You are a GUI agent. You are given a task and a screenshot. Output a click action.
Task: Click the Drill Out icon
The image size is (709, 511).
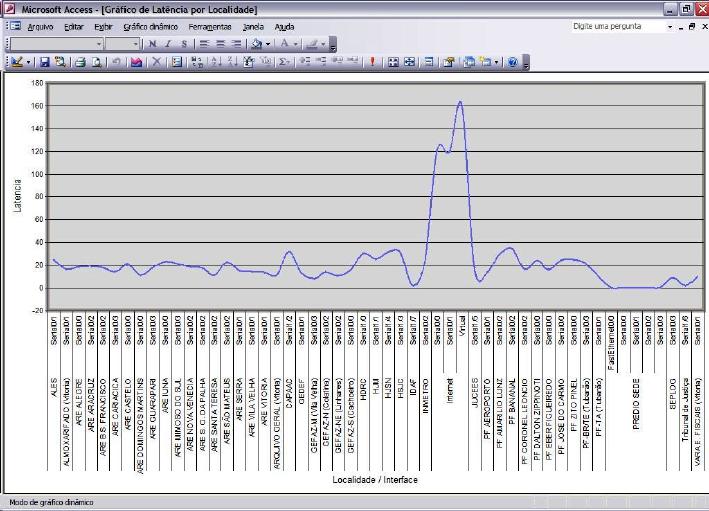pos(353,60)
